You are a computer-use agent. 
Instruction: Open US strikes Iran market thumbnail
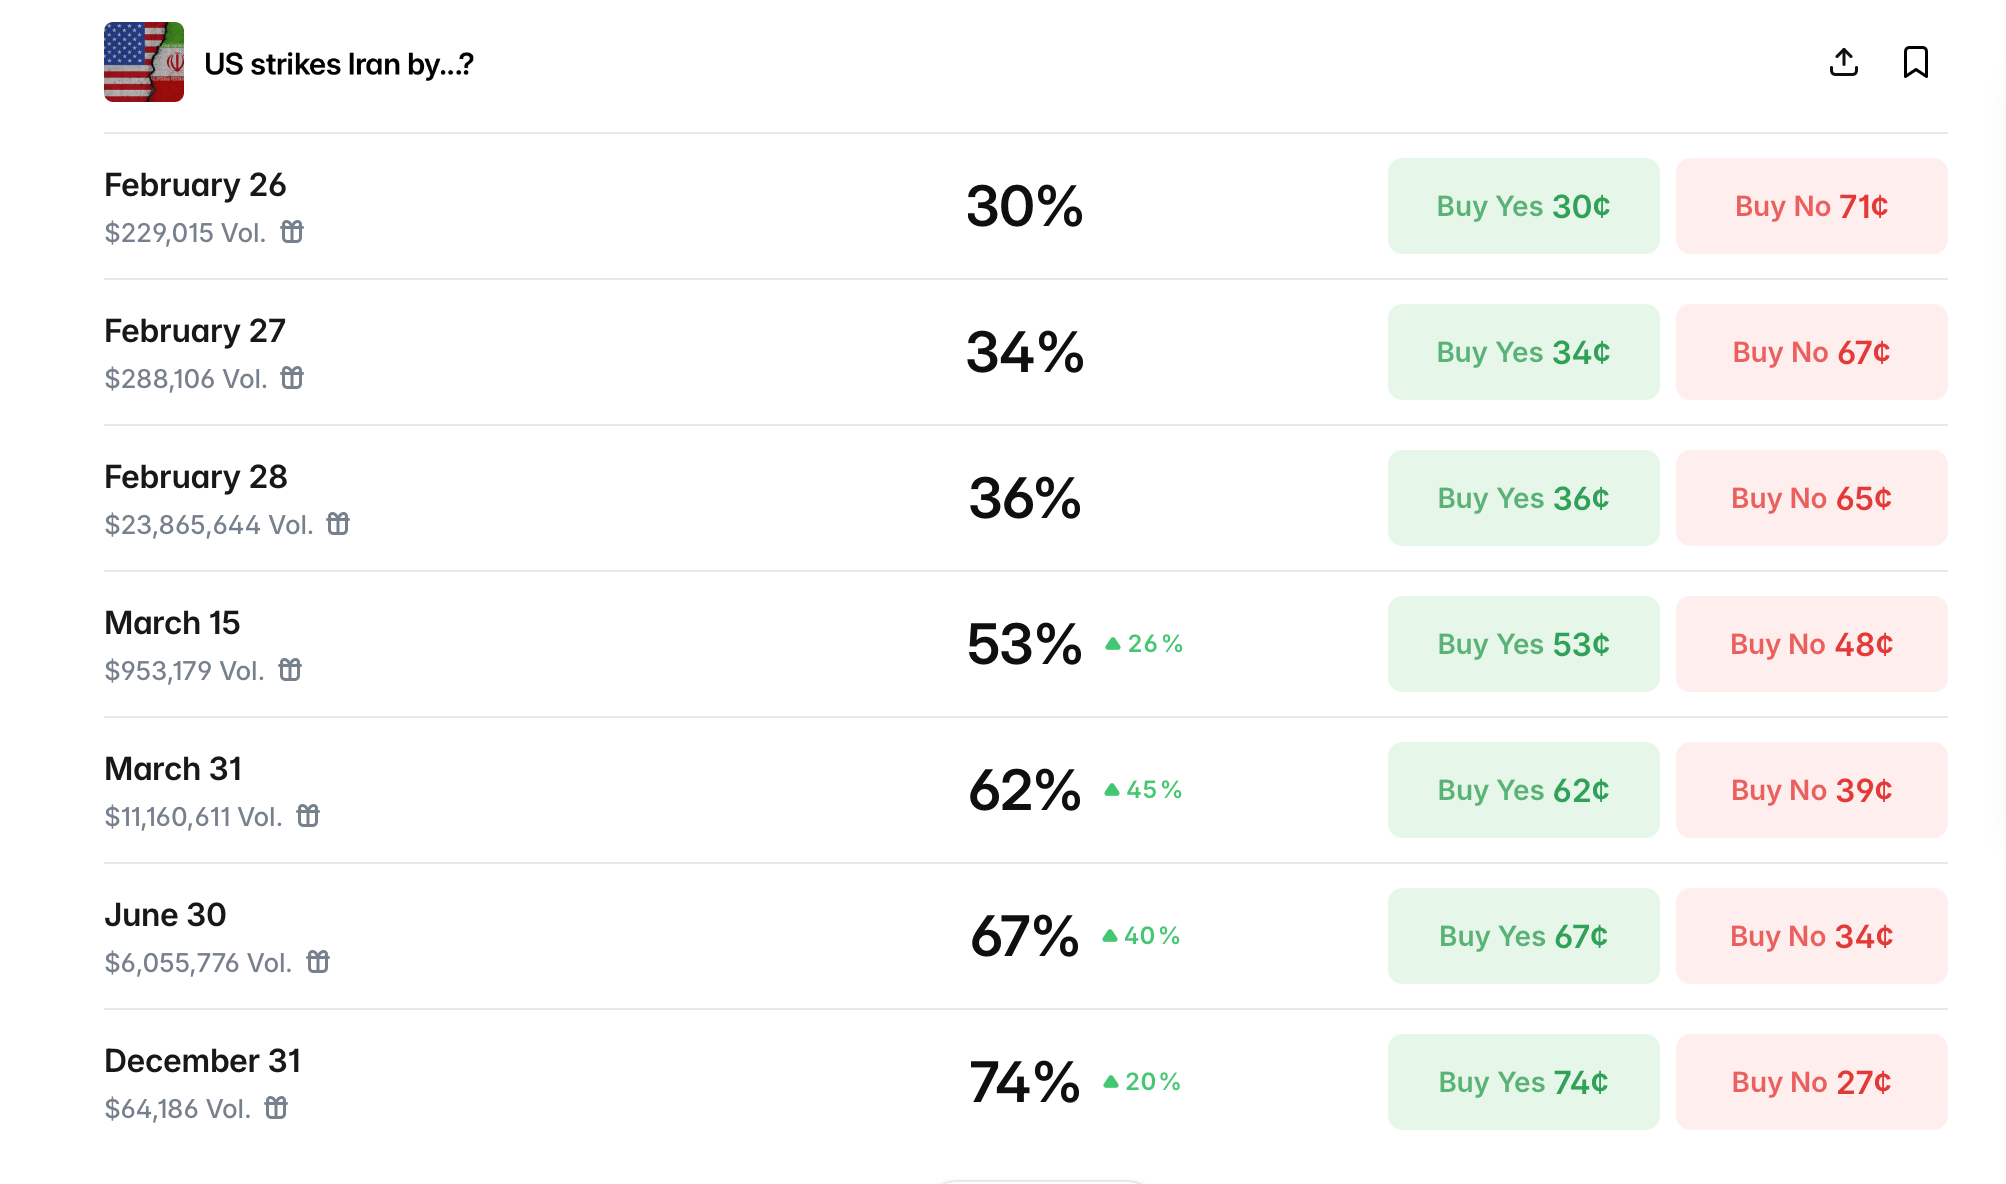[x=144, y=62]
